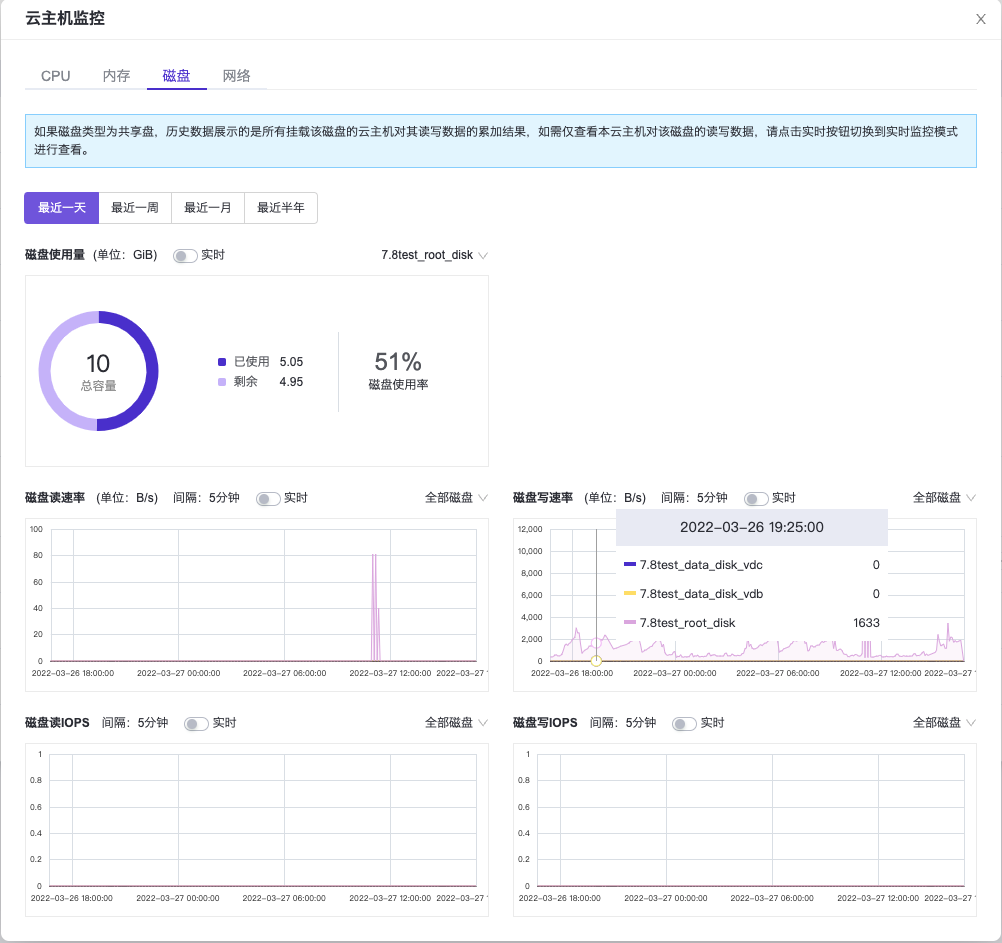Toggle 实时 switch for 磁盘读速率
Viewport: 1002px width, 943px height.
(268, 498)
